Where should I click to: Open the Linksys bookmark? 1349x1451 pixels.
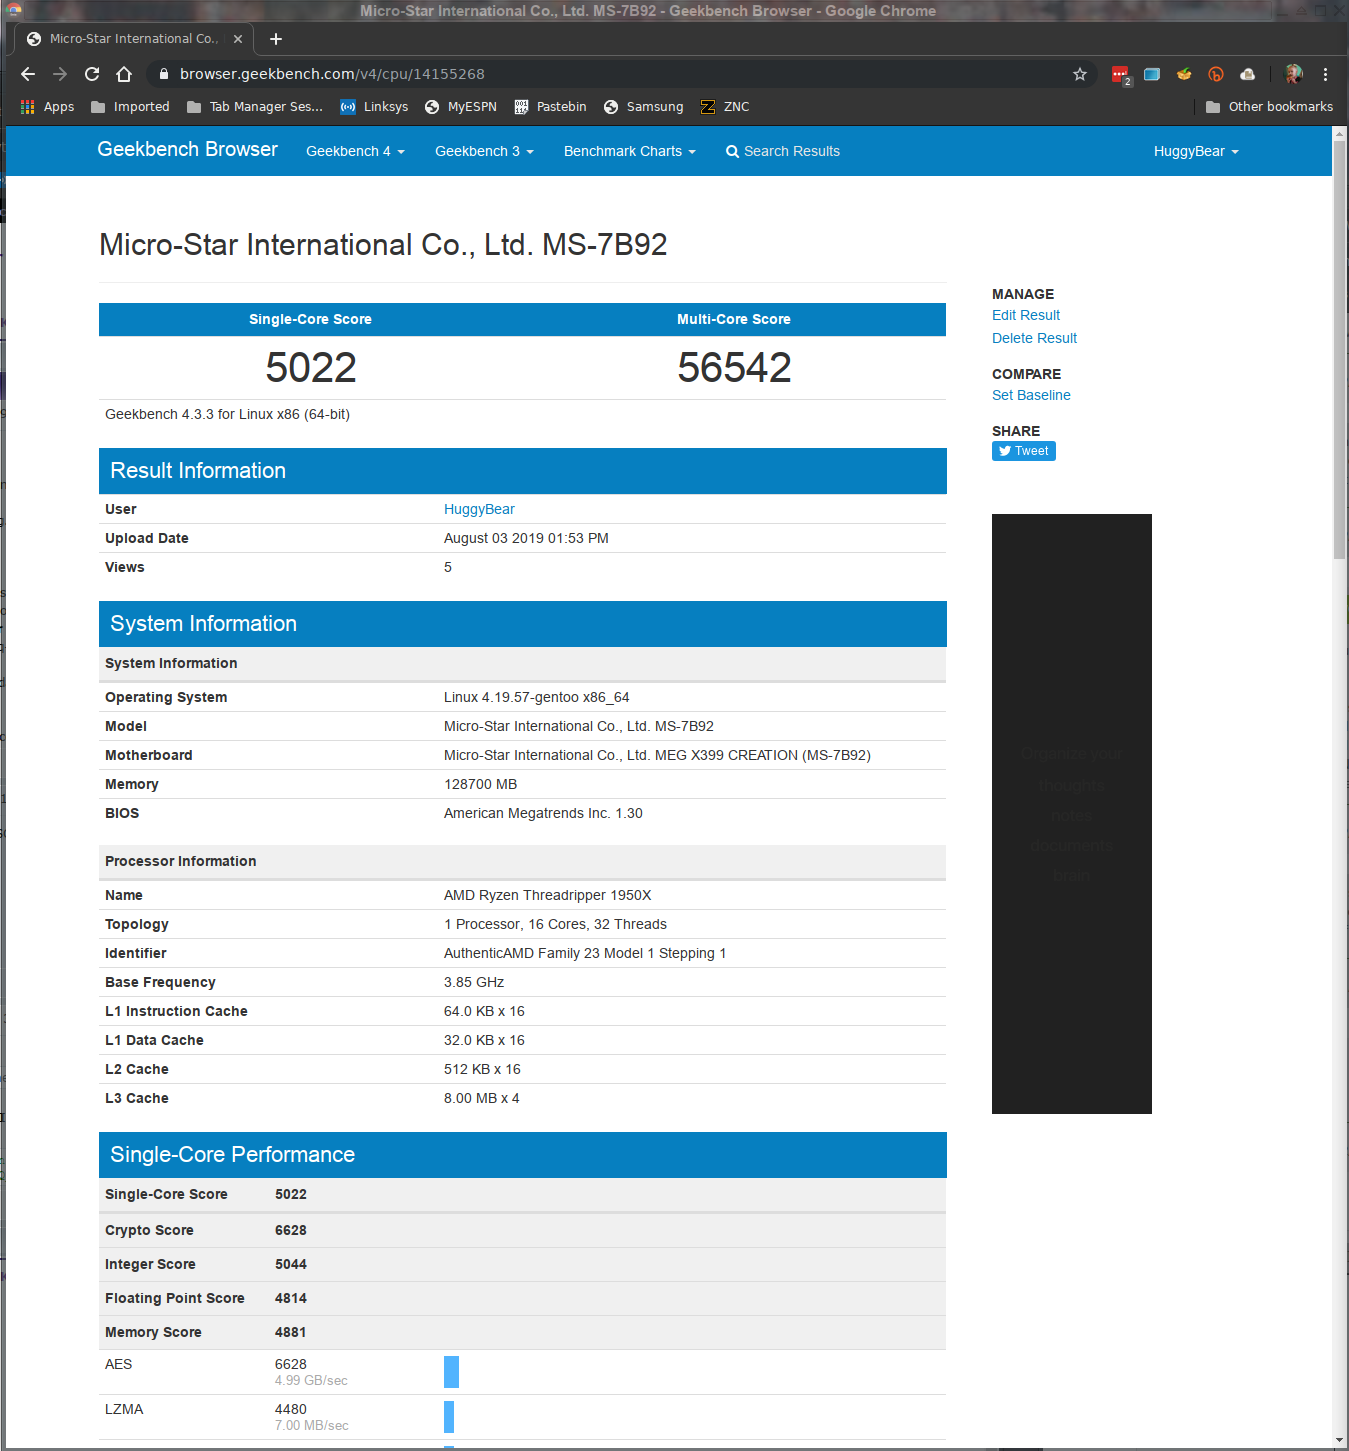[x=374, y=107]
